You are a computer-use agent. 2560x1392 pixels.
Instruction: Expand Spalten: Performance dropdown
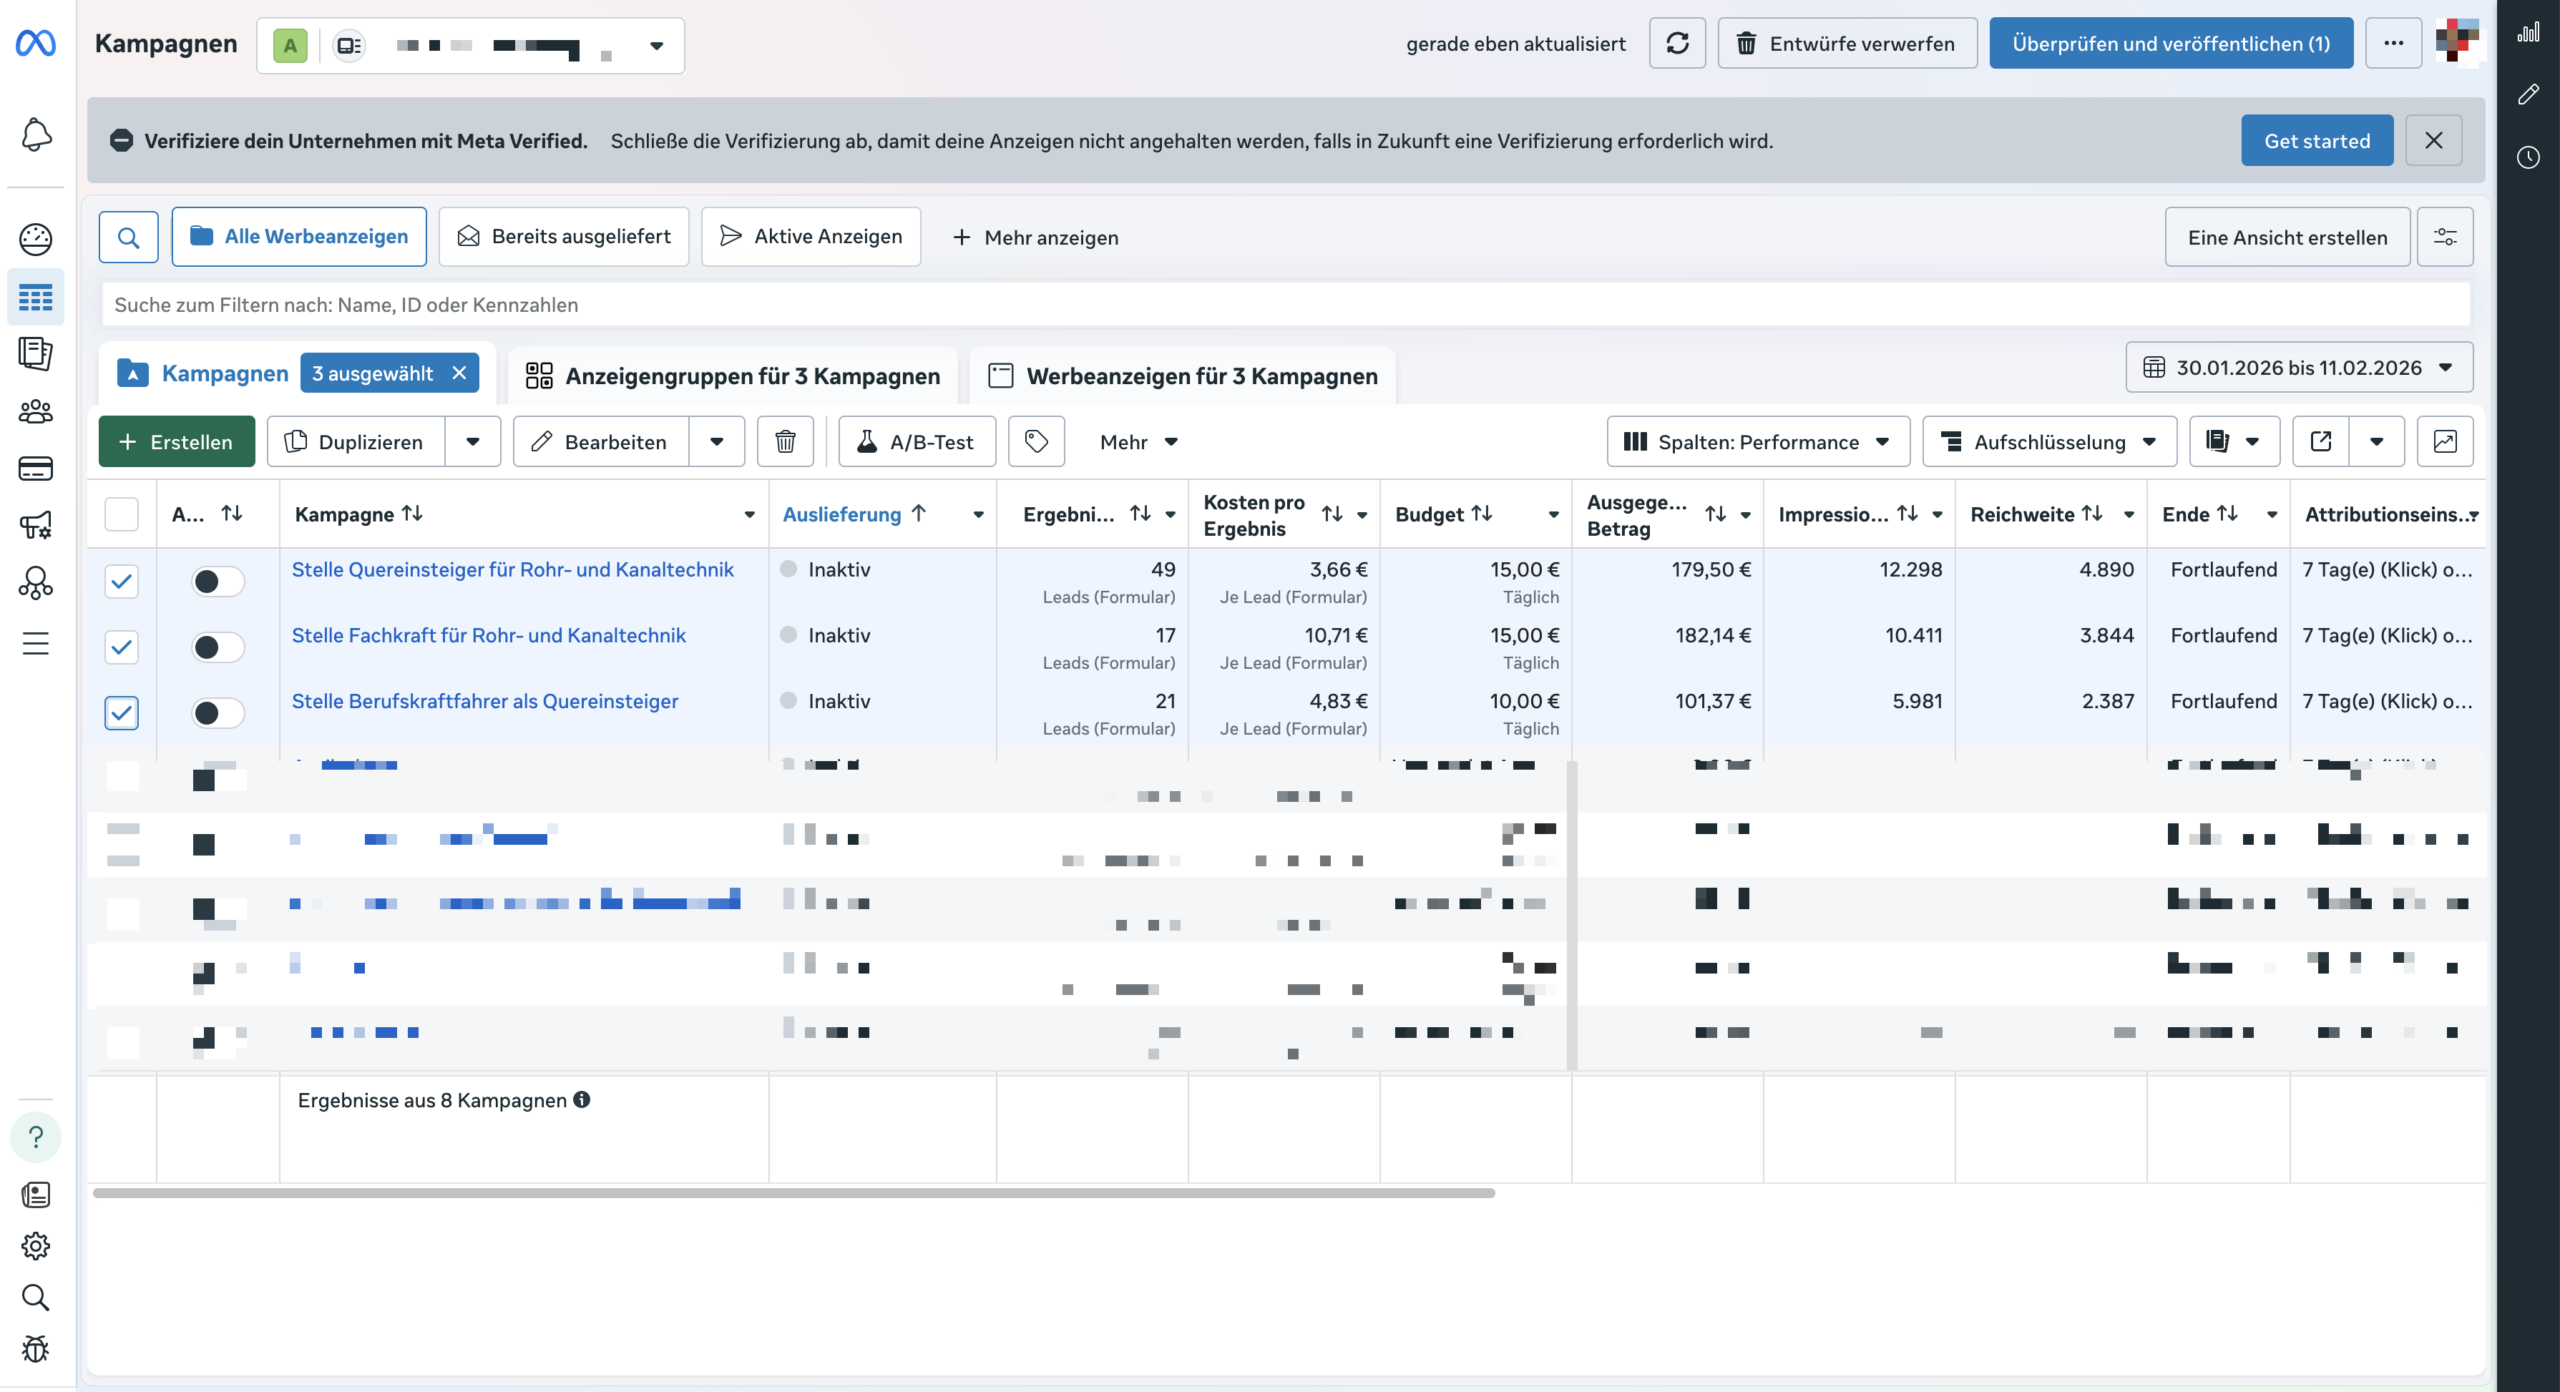[x=1757, y=441]
